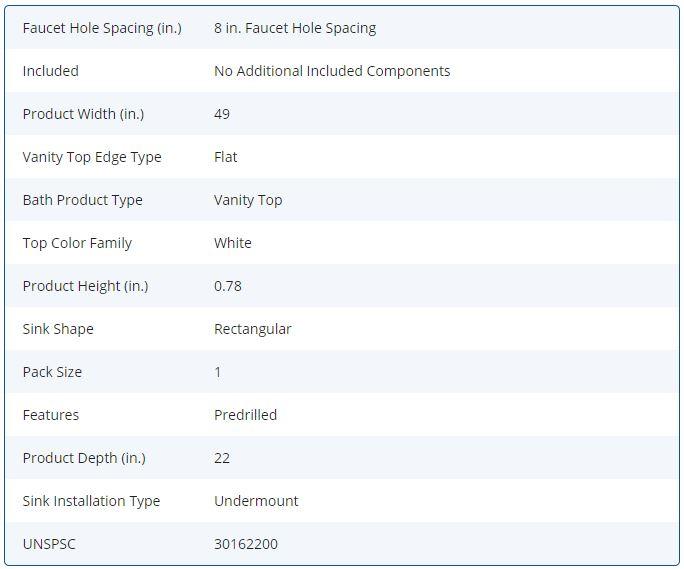Select the Undermount installation type value
This screenshot has height=569, width=684.
point(256,501)
